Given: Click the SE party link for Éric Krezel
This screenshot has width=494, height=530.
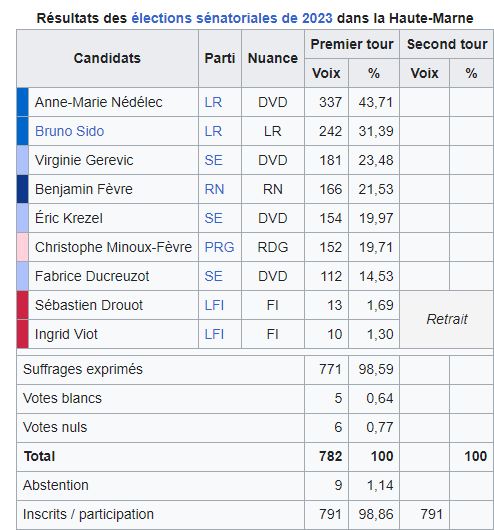Looking at the screenshot, I should [213, 218].
